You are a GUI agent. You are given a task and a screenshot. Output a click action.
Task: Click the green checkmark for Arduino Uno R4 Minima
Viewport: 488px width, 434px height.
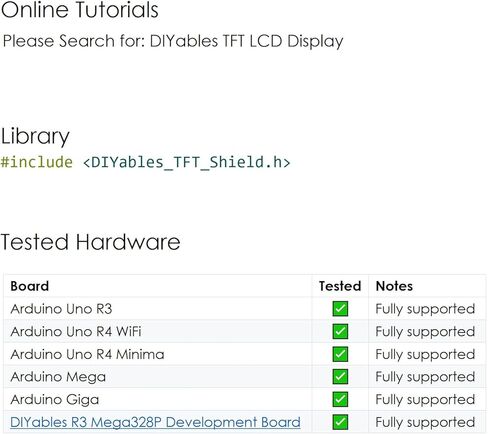coord(340,354)
